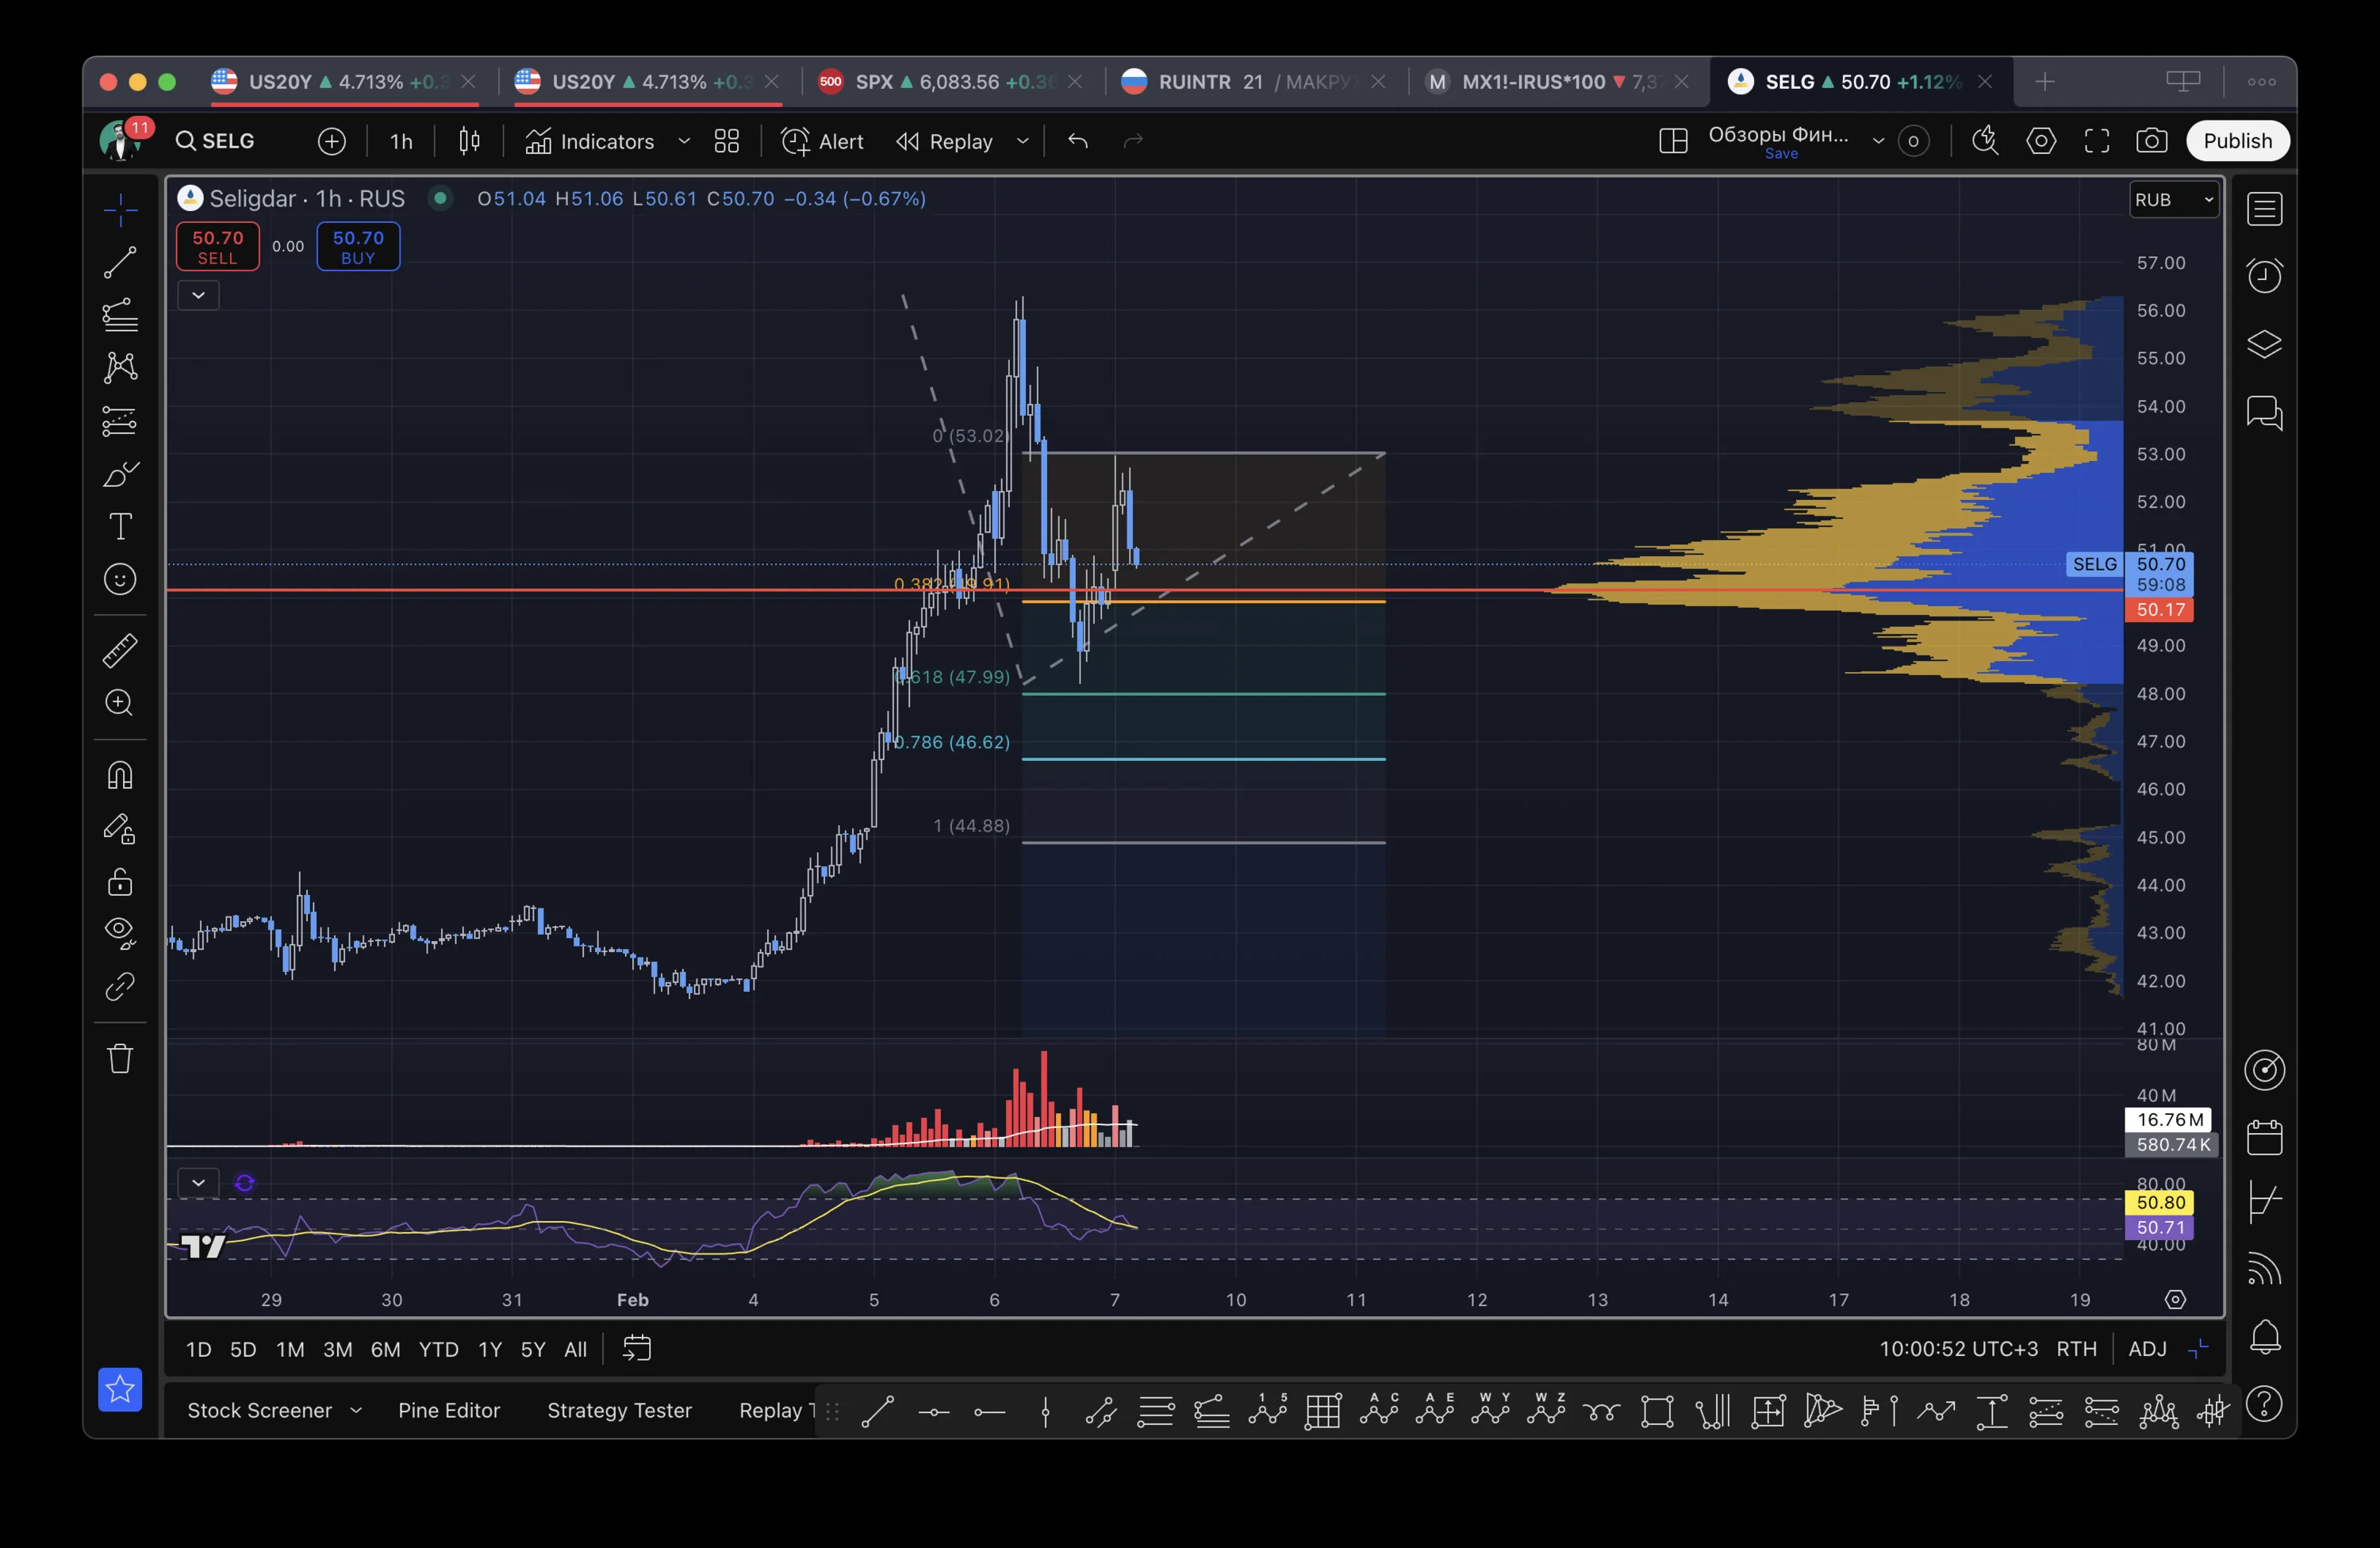Enter fullscreen mode
Image resolution: width=2380 pixels, height=1548 pixels.
pos(2097,141)
